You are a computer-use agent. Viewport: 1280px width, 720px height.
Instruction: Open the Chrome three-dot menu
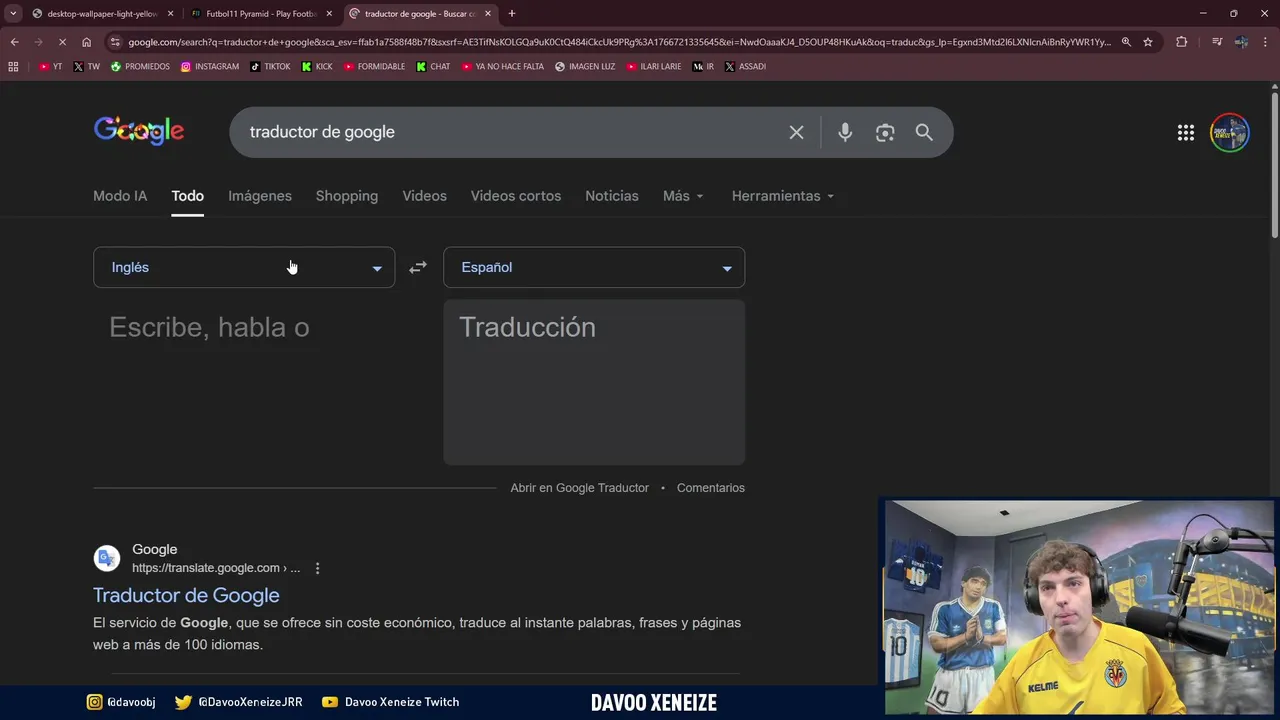(1266, 42)
